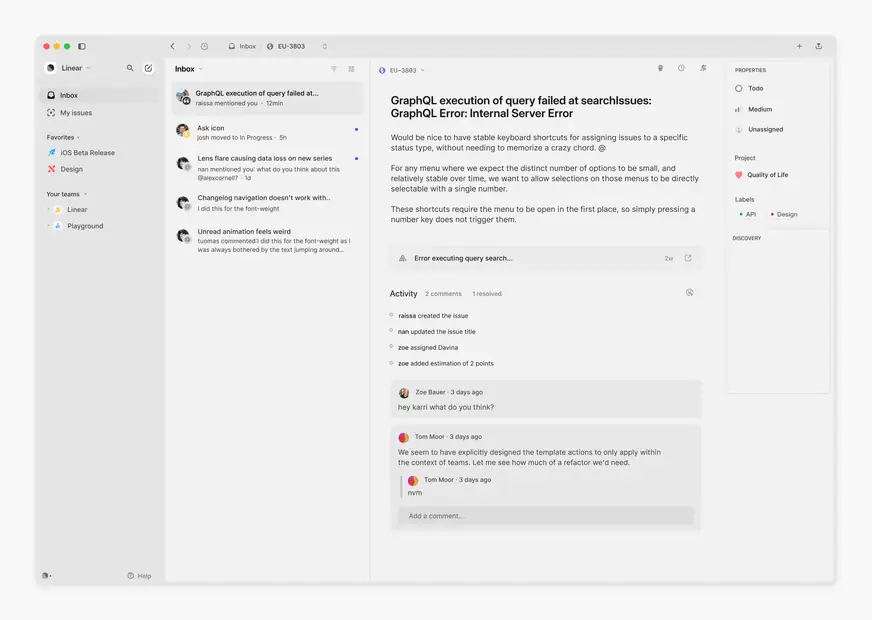Image resolution: width=872 pixels, height=620 pixels.
Task: Click unread dot on Ask icon notification
Action: click(x=356, y=129)
